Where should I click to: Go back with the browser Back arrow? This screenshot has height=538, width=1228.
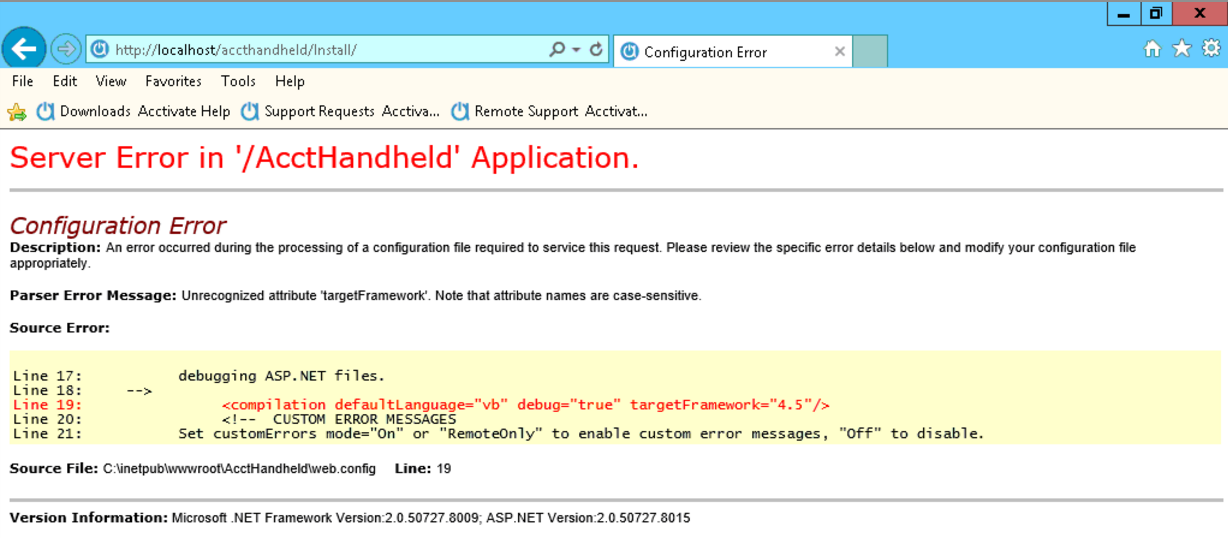(x=24, y=48)
